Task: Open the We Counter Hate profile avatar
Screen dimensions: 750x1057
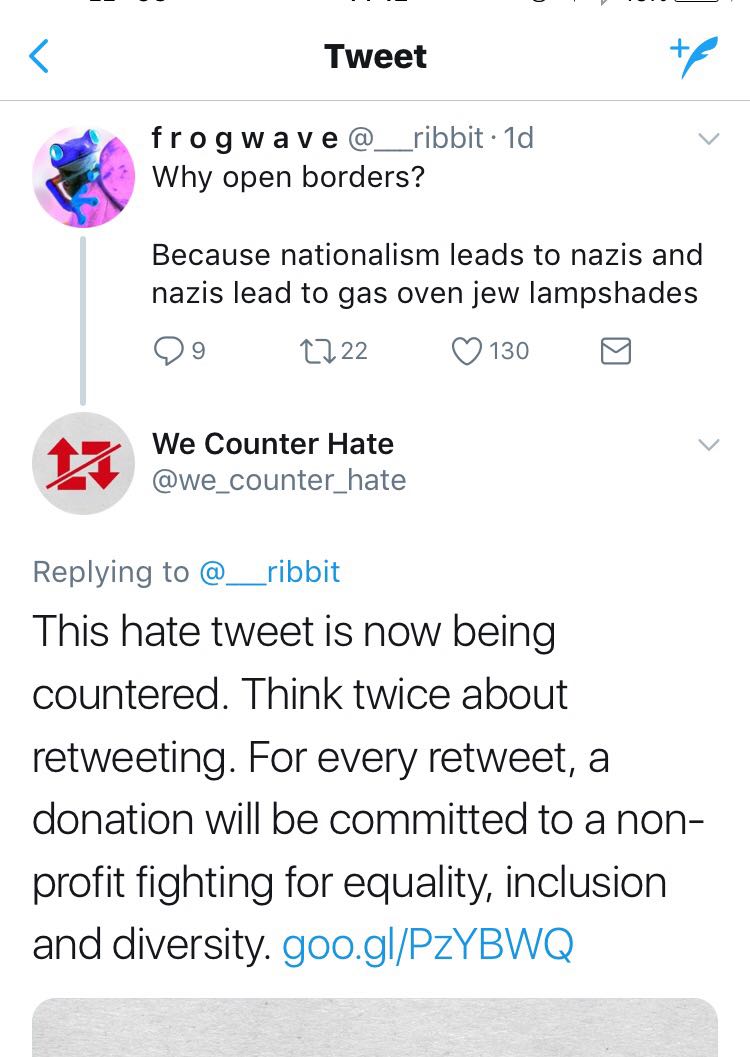Action: point(84,463)
